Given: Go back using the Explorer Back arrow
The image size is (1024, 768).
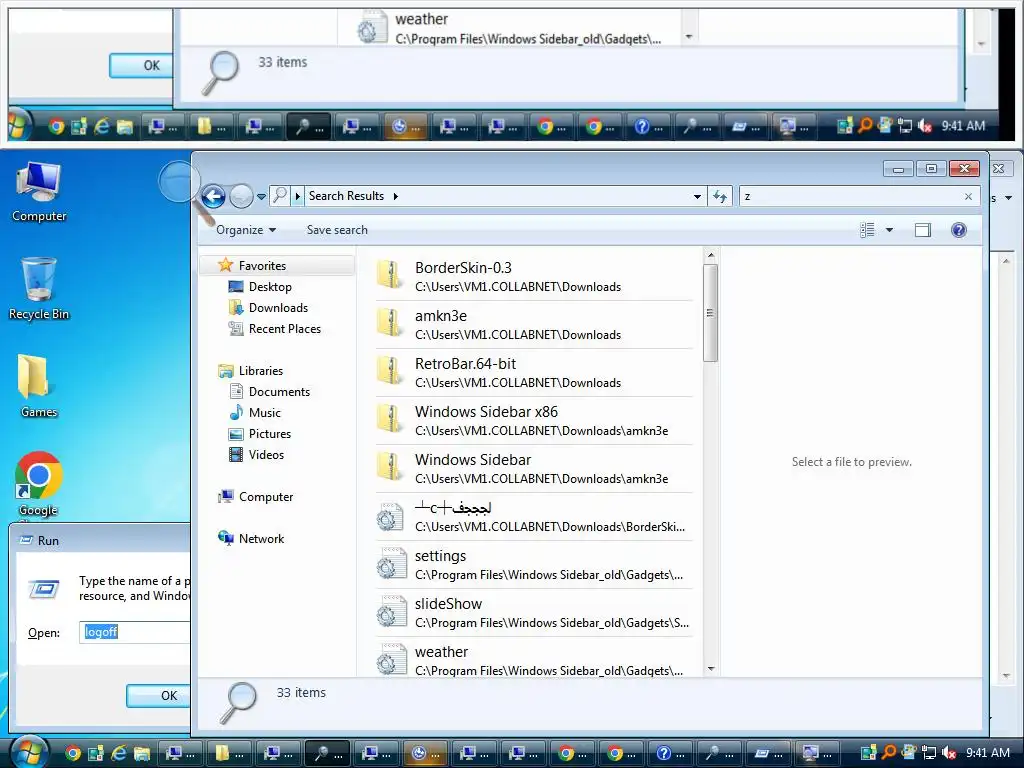Looking at the screenshot, I should pos(214,196).
